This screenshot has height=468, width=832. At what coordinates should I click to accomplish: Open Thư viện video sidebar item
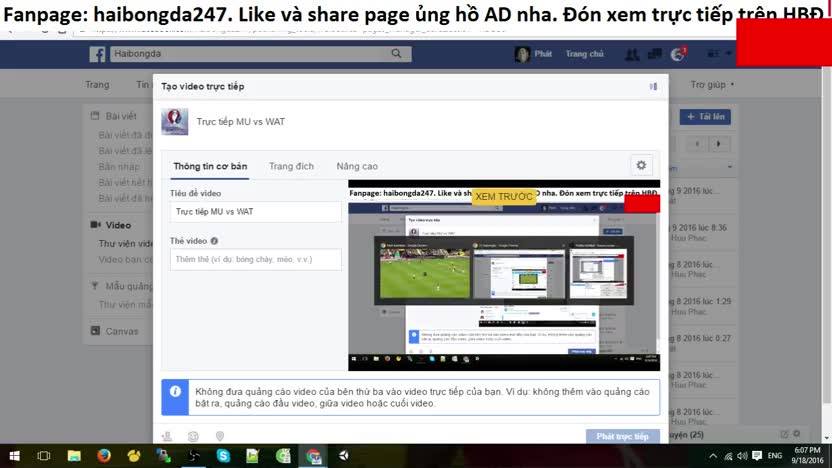click(125, 244)
